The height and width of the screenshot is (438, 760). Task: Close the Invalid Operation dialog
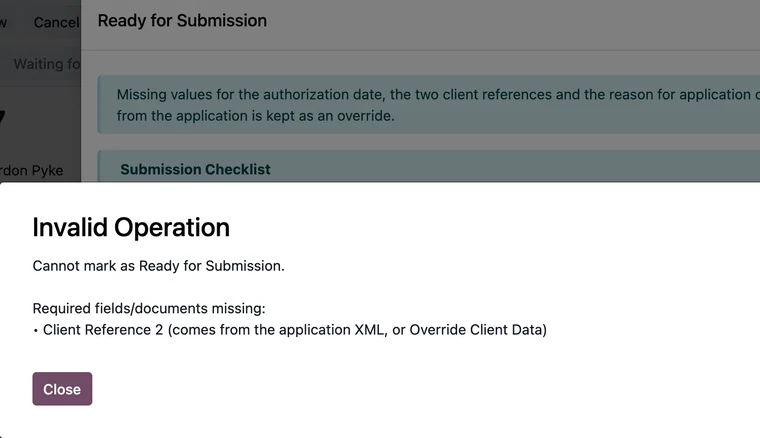pyautogui.click(x=62, y=389)
